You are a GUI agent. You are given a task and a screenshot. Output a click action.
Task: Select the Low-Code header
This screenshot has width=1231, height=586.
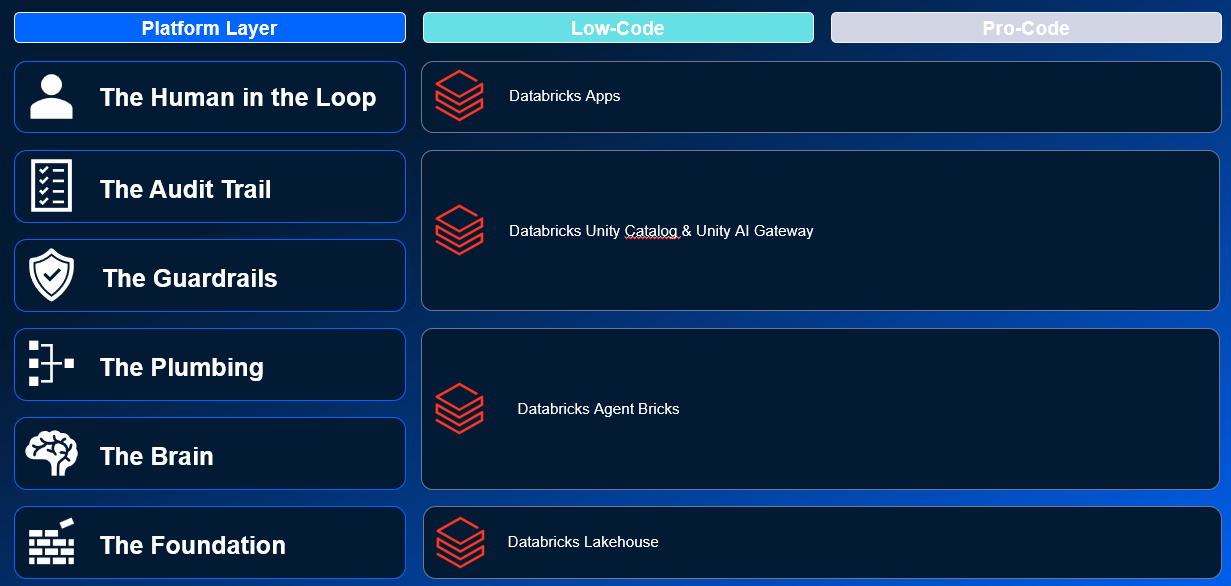(618, 28)
